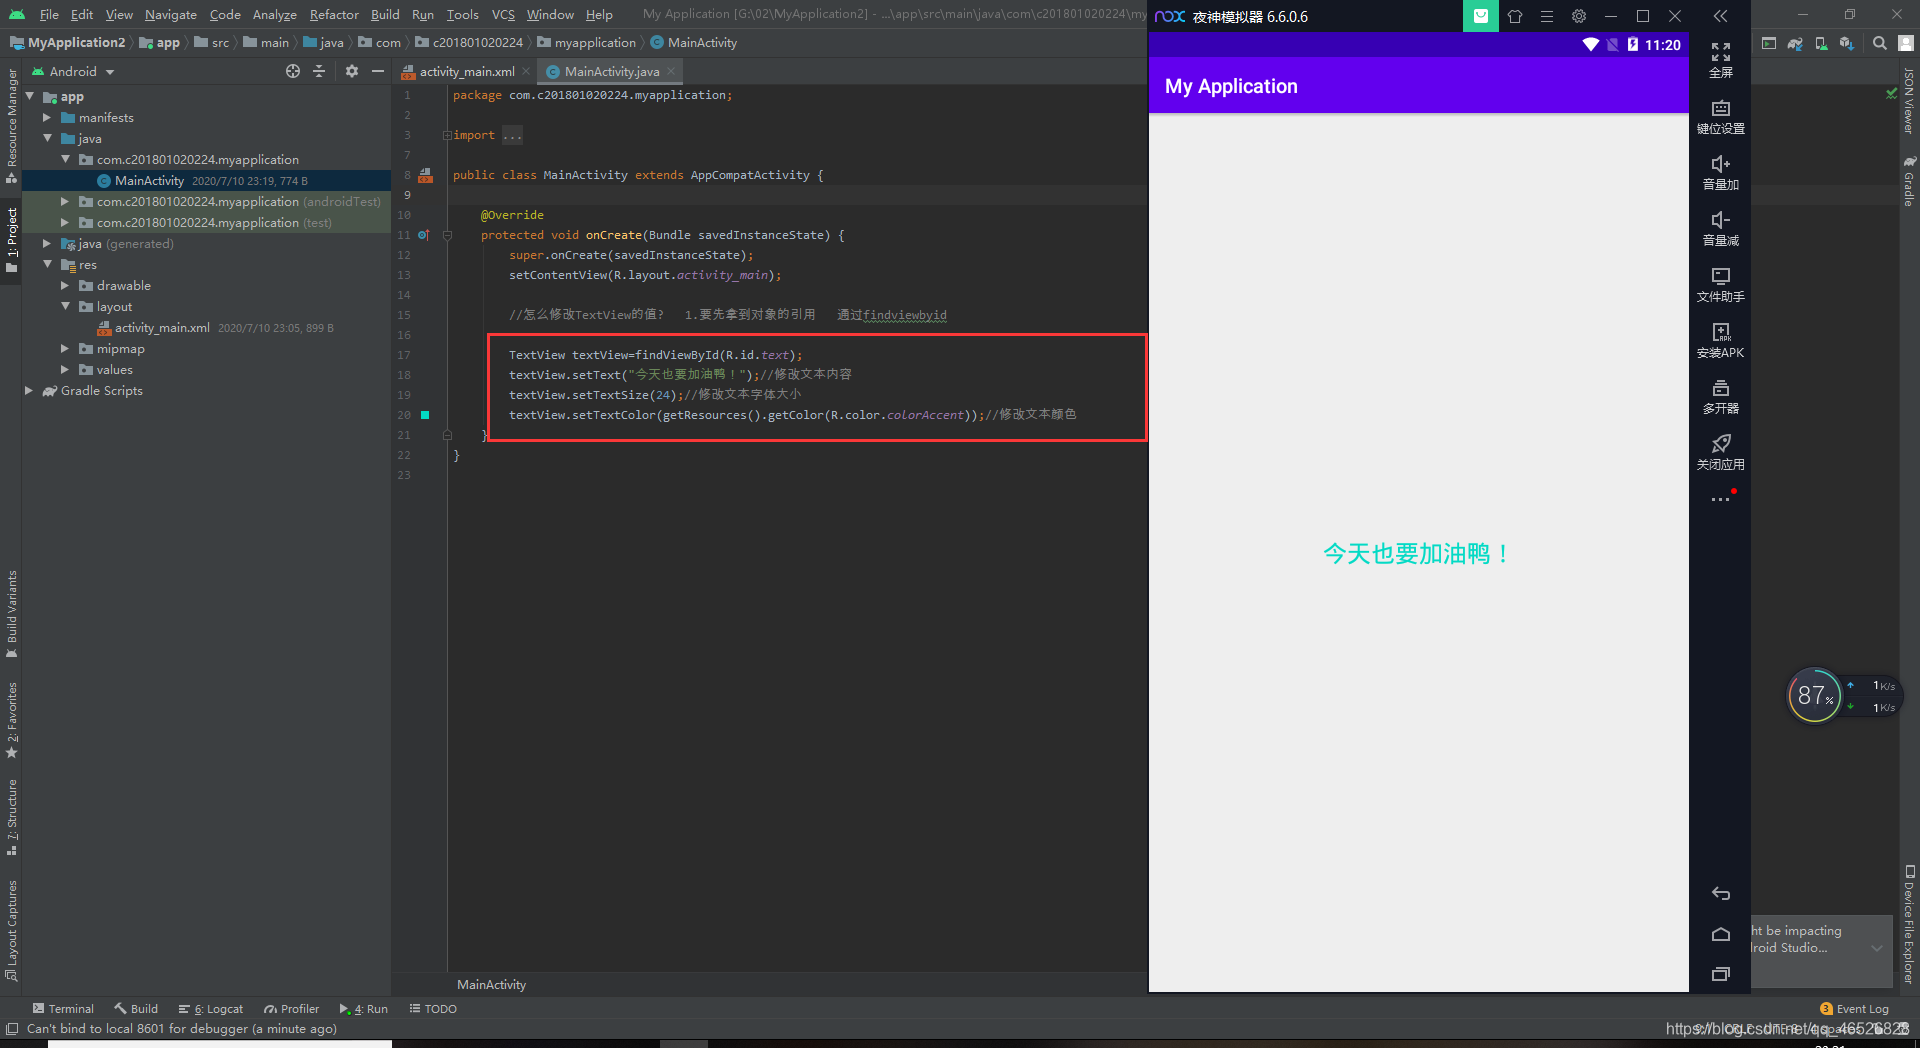1920x1048 pixels.
Task: Expand the manifests folder
Action: 47,118
